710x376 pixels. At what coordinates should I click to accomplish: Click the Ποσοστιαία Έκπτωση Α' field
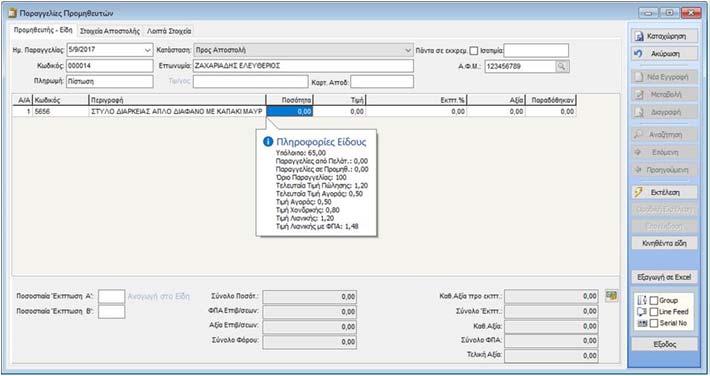point(111,296)
